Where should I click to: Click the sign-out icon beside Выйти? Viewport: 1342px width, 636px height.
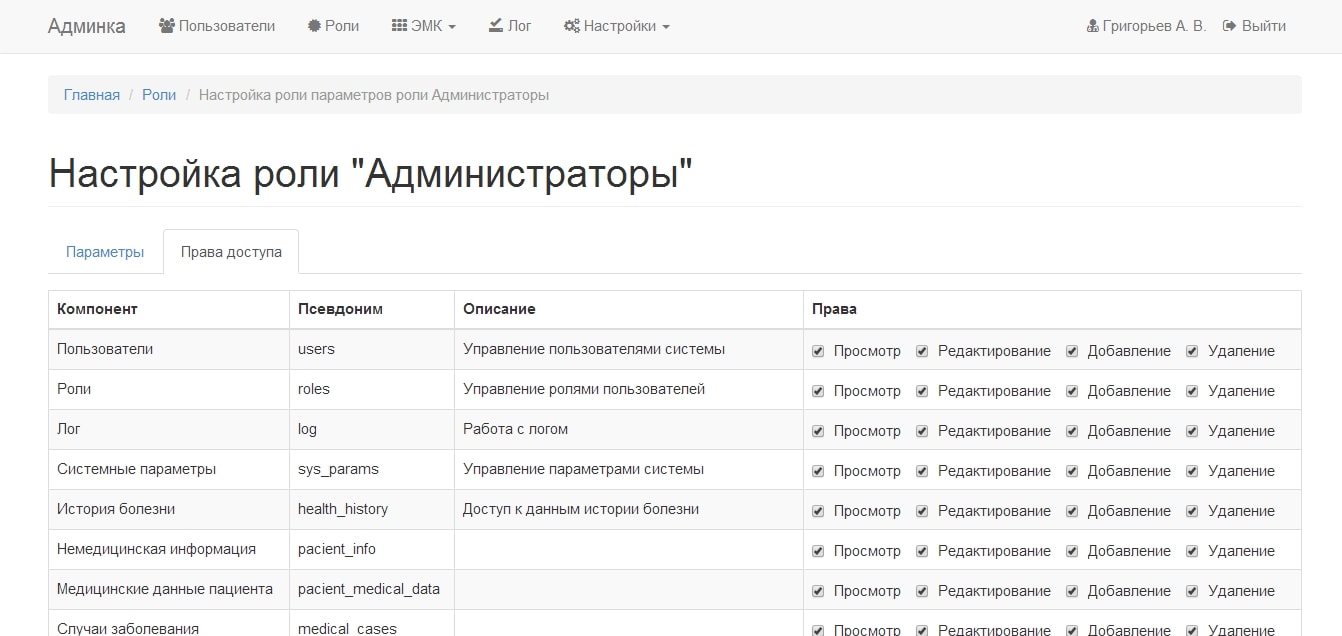1229,26
